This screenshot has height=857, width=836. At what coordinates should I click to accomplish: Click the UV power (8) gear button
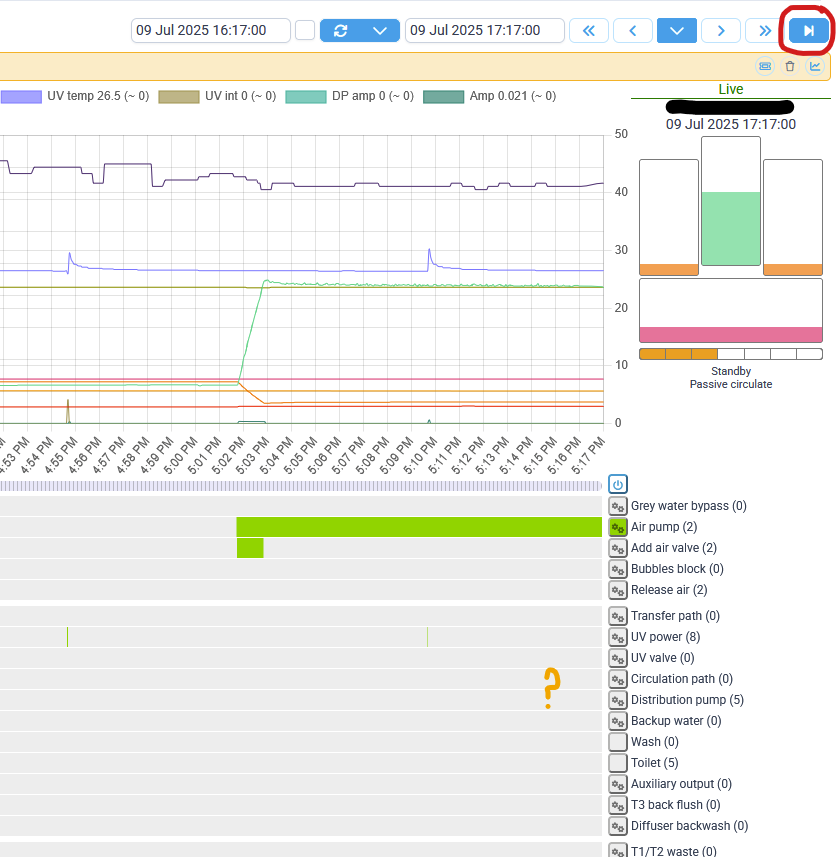[x=617, y=637]
